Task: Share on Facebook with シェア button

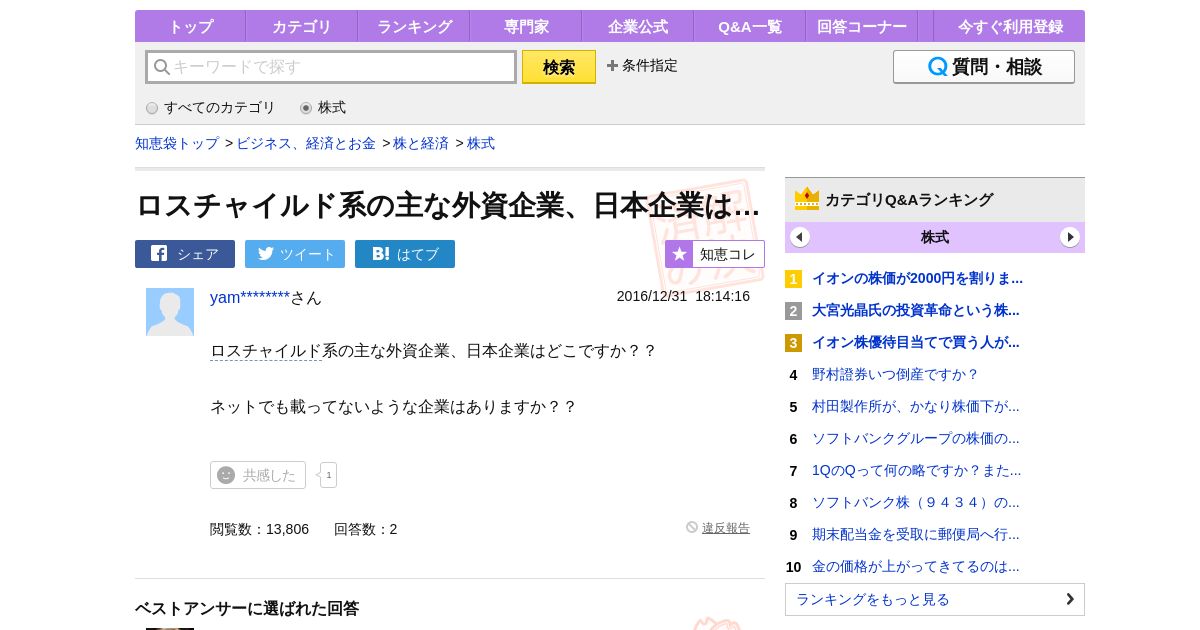Action: pyautogui.click(x=185, y=254)
